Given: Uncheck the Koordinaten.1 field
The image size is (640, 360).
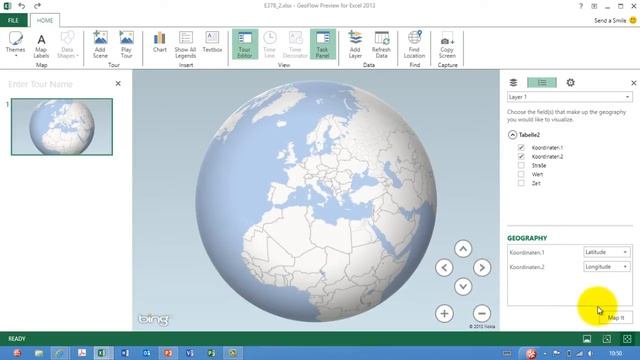Looking at the screenshot, I should 521,147.
